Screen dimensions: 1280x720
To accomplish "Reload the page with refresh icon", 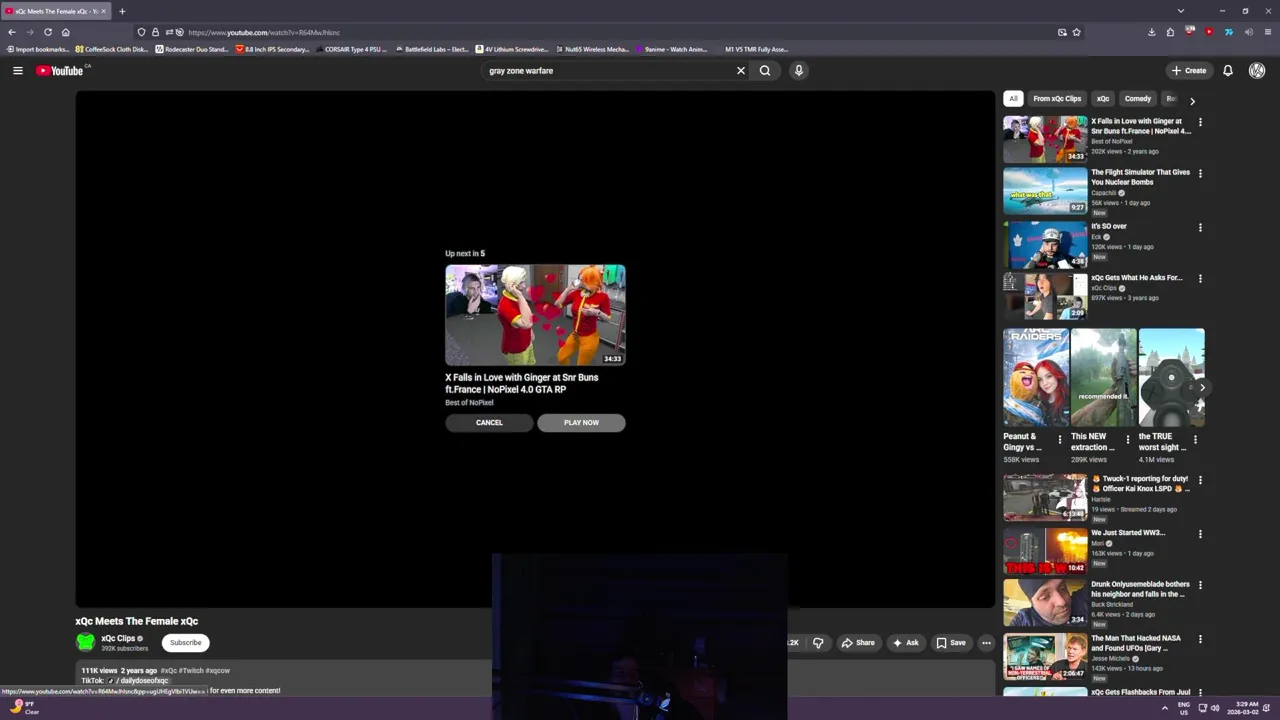I will point(47,32).
